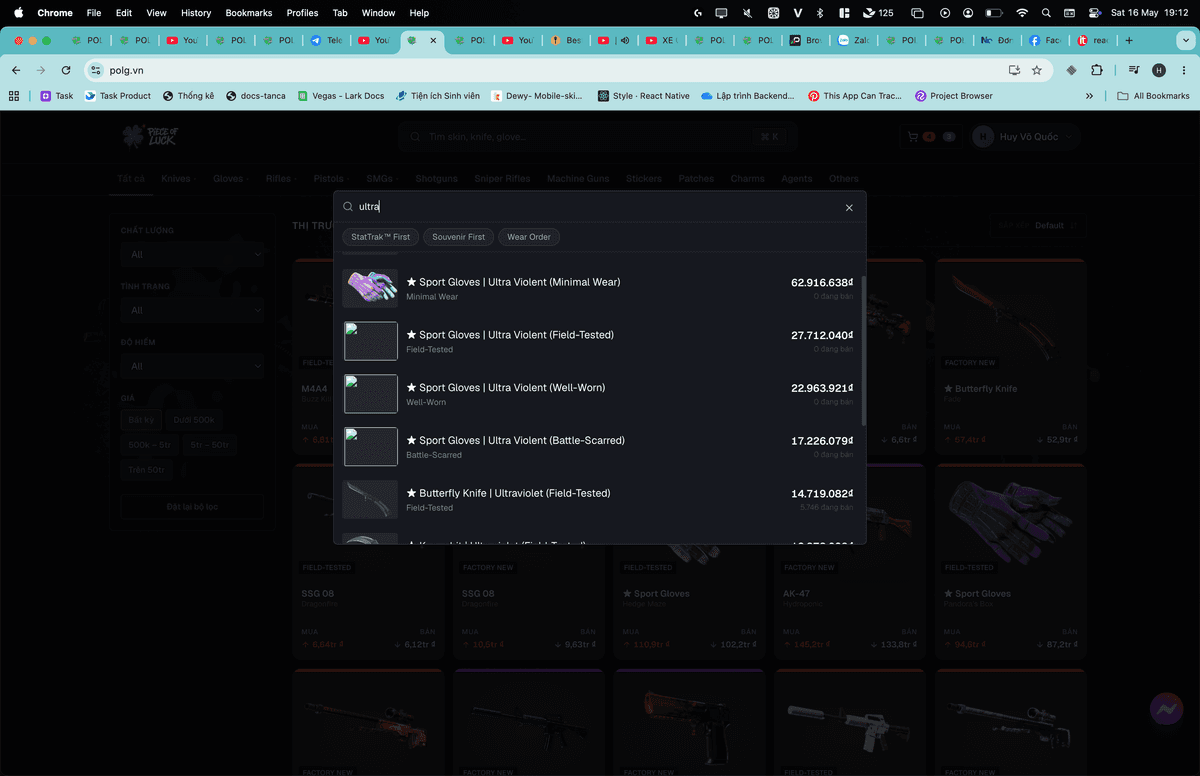Open the Vegas - Lark Docs bookmark
The image size is (1200, 776).
pyautogui.click(x=341, y=96)
